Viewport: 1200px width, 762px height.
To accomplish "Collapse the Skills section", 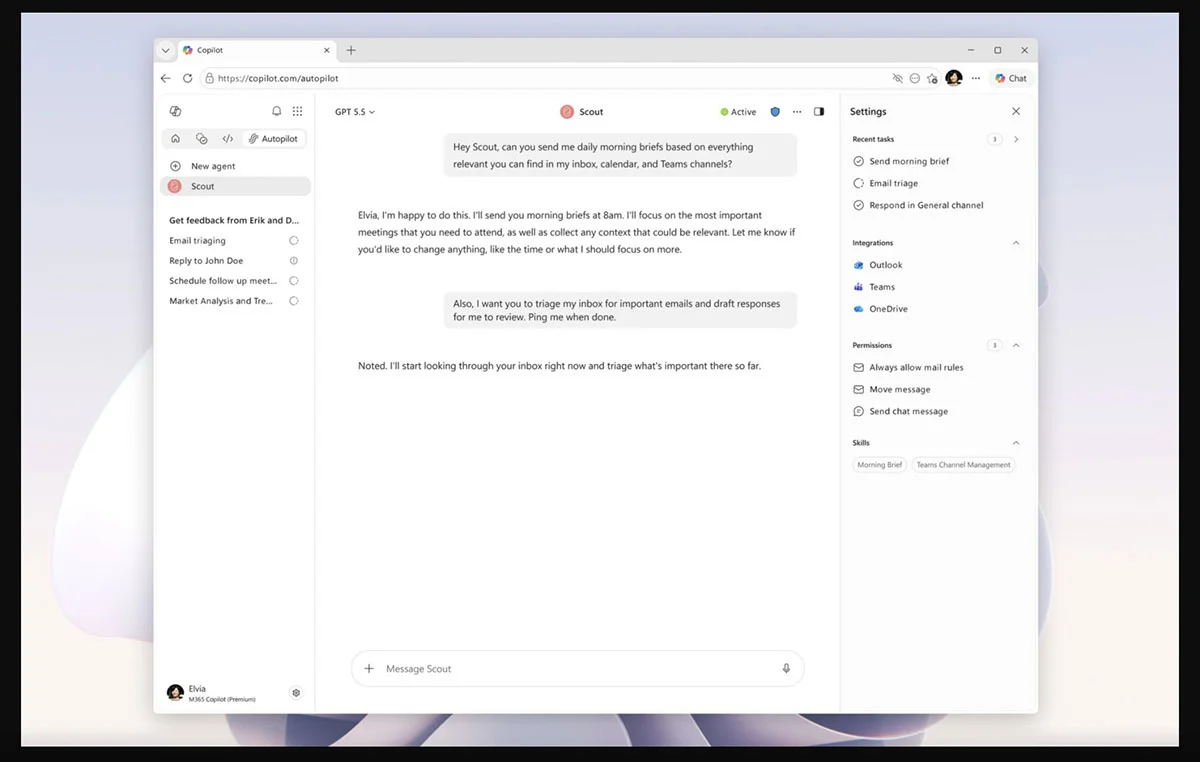I will tap(1016, 442).
